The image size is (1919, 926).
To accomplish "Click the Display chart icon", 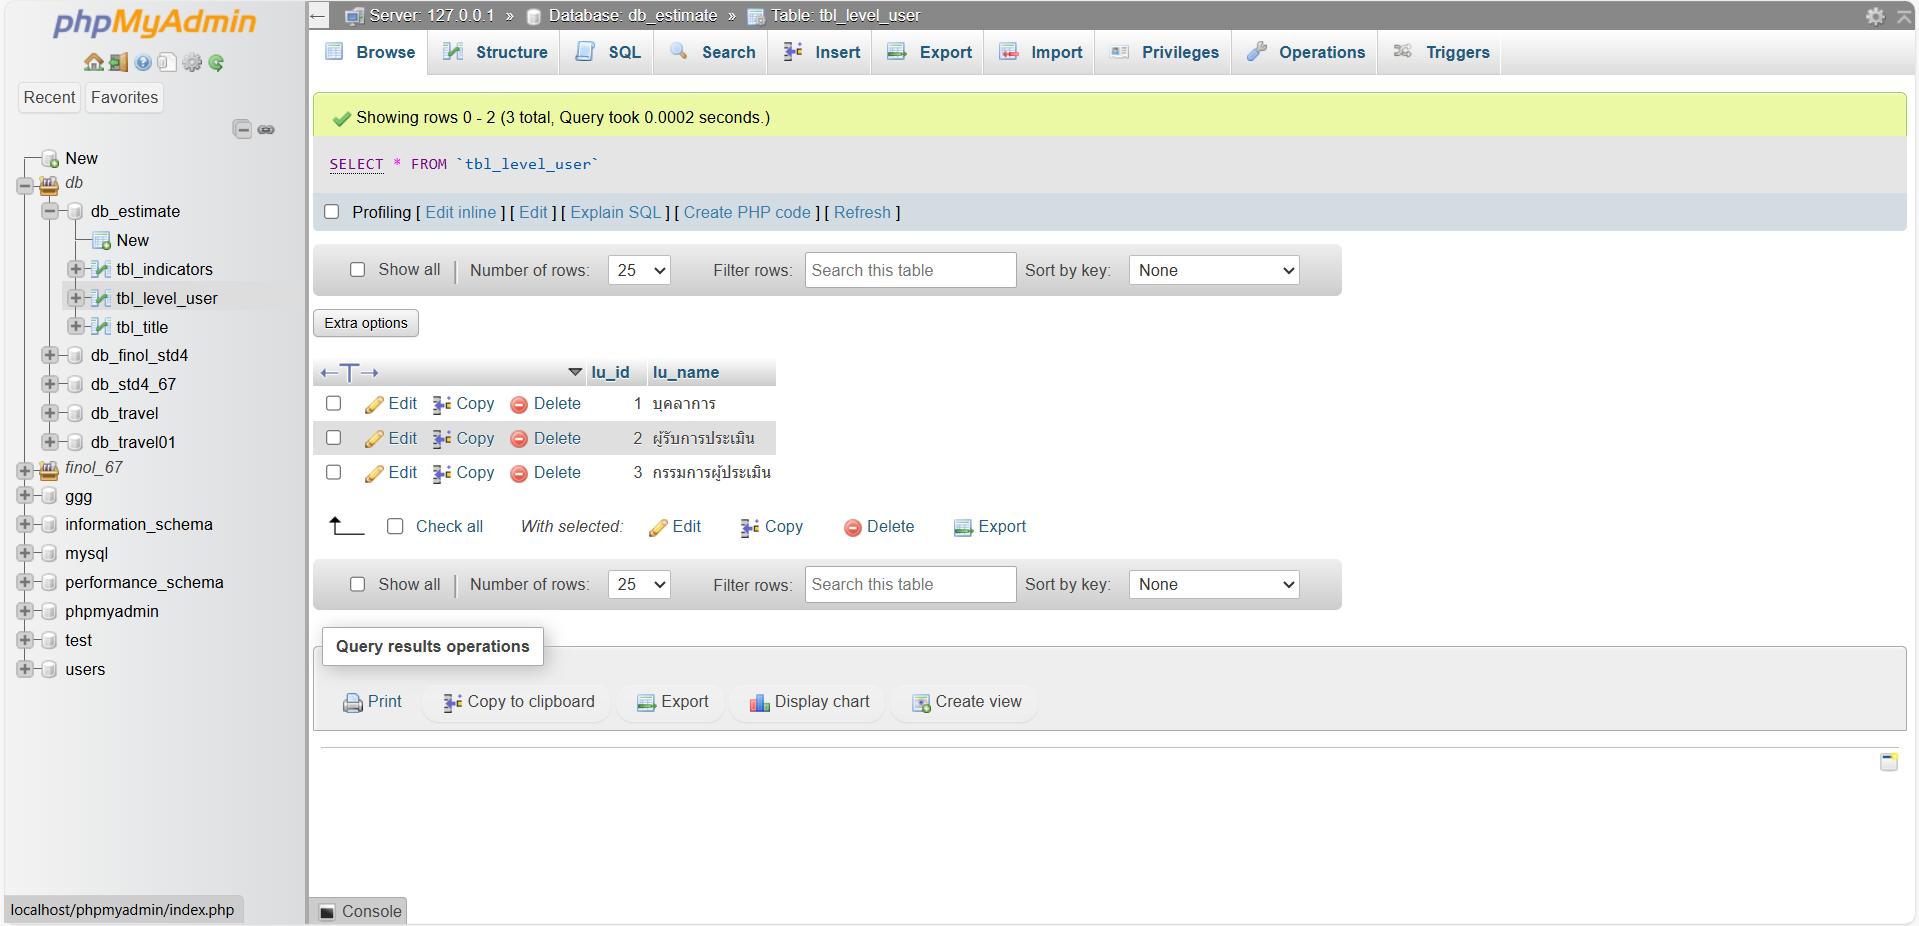I will (759, 703).
